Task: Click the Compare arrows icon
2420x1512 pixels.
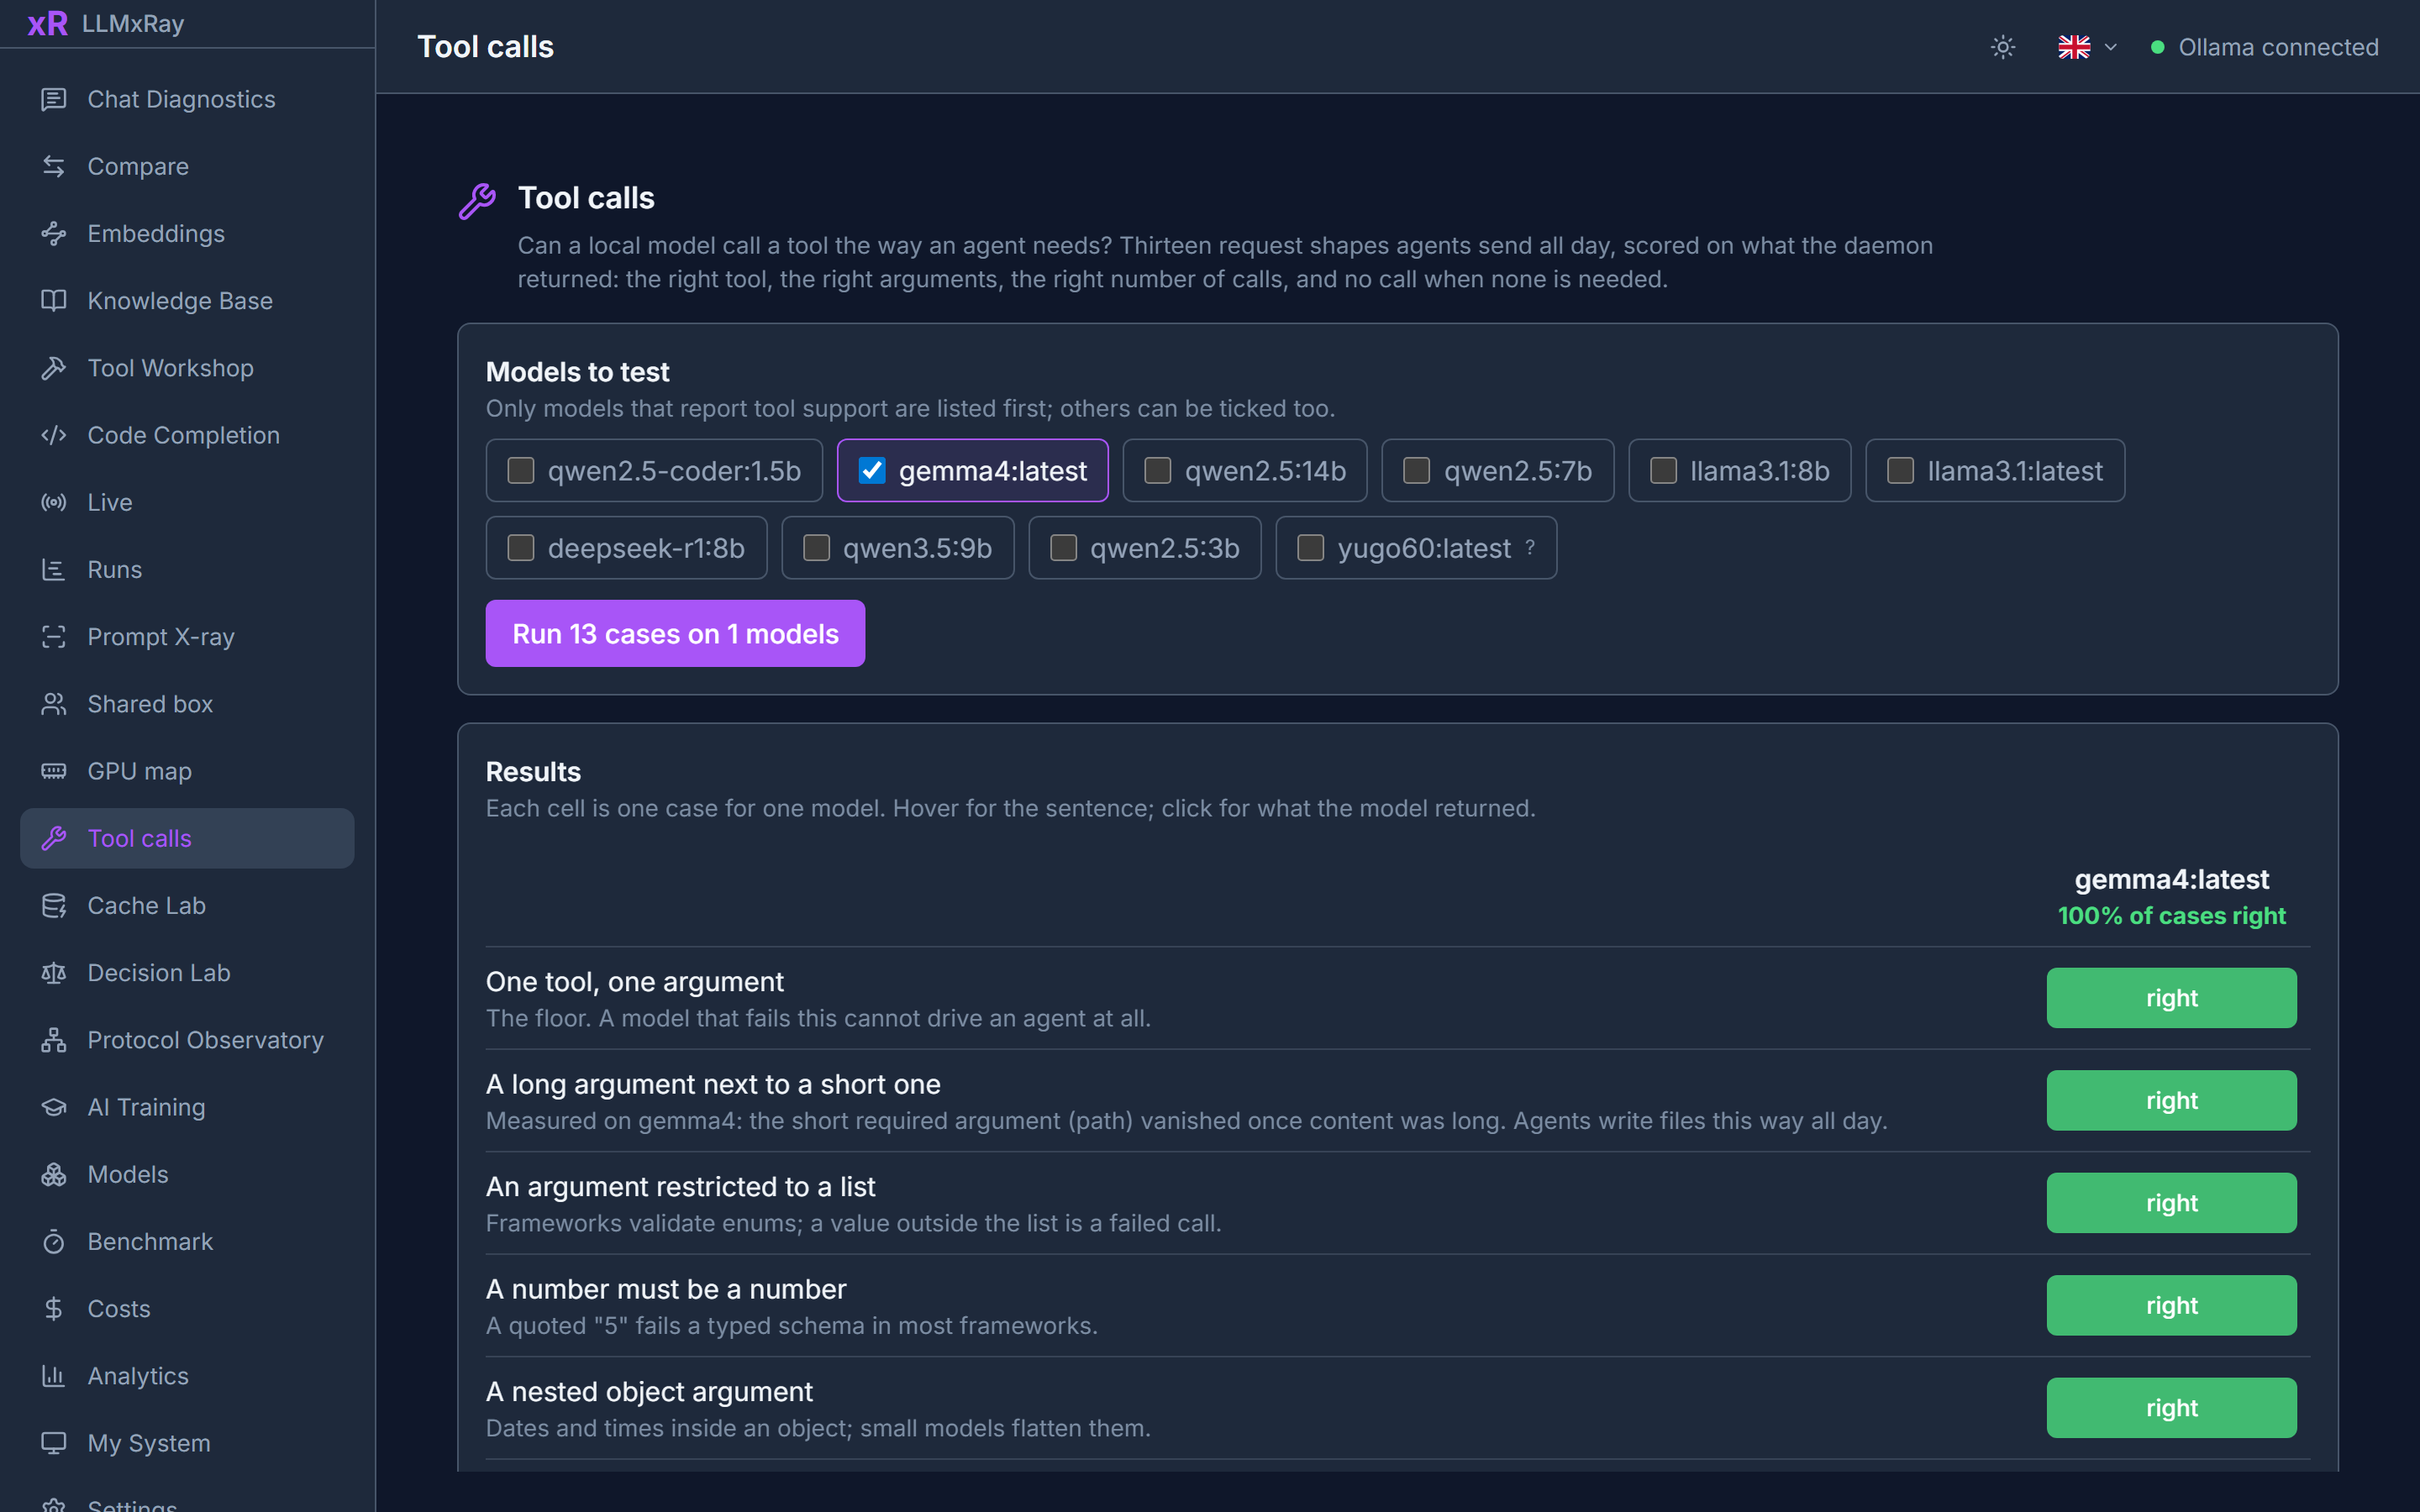Action: (x=54, y=166)
